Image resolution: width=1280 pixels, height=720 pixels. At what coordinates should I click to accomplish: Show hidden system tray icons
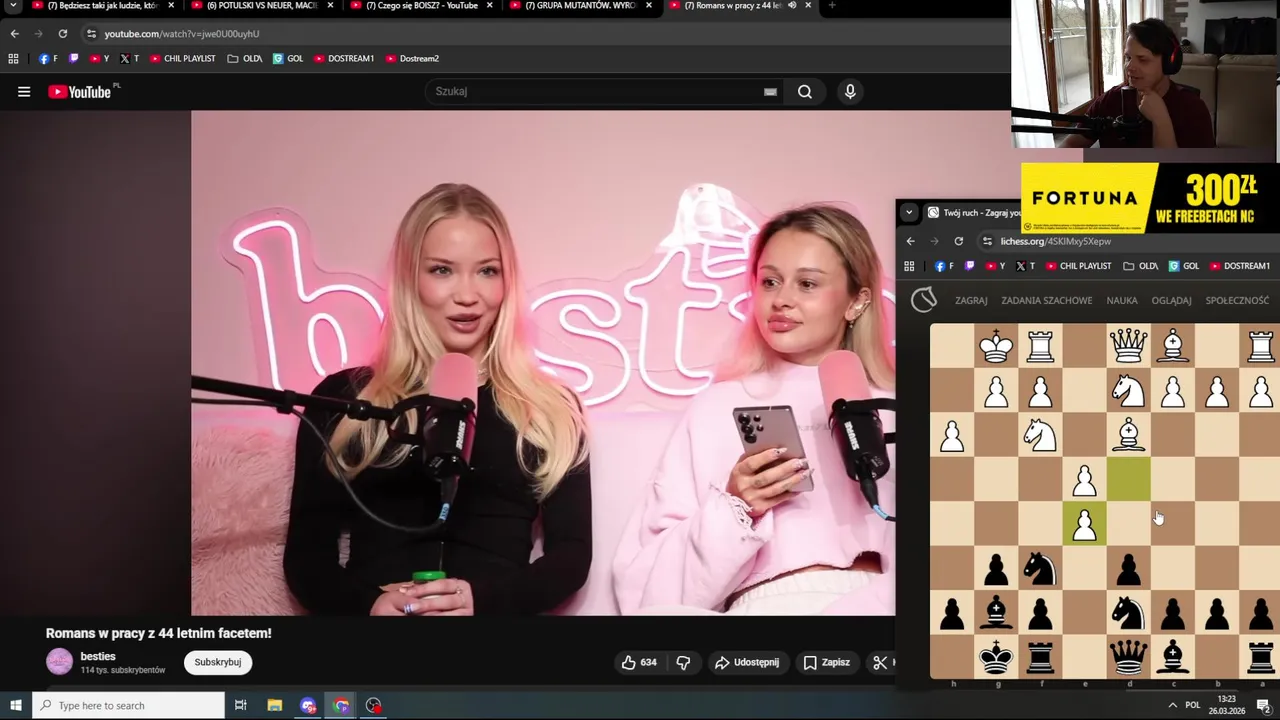click(1172, 706)
